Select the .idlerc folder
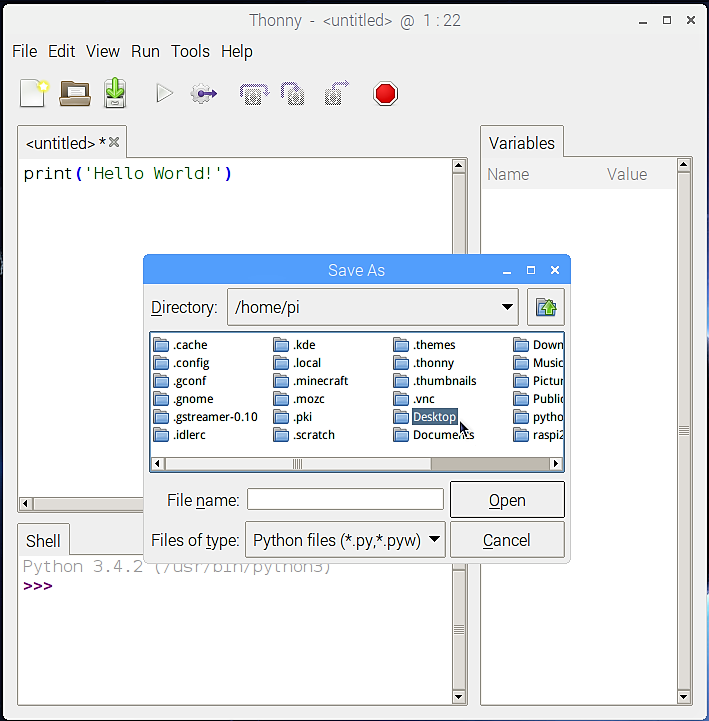The width and height of the screenshot is (709, 721). coord(179,435)
